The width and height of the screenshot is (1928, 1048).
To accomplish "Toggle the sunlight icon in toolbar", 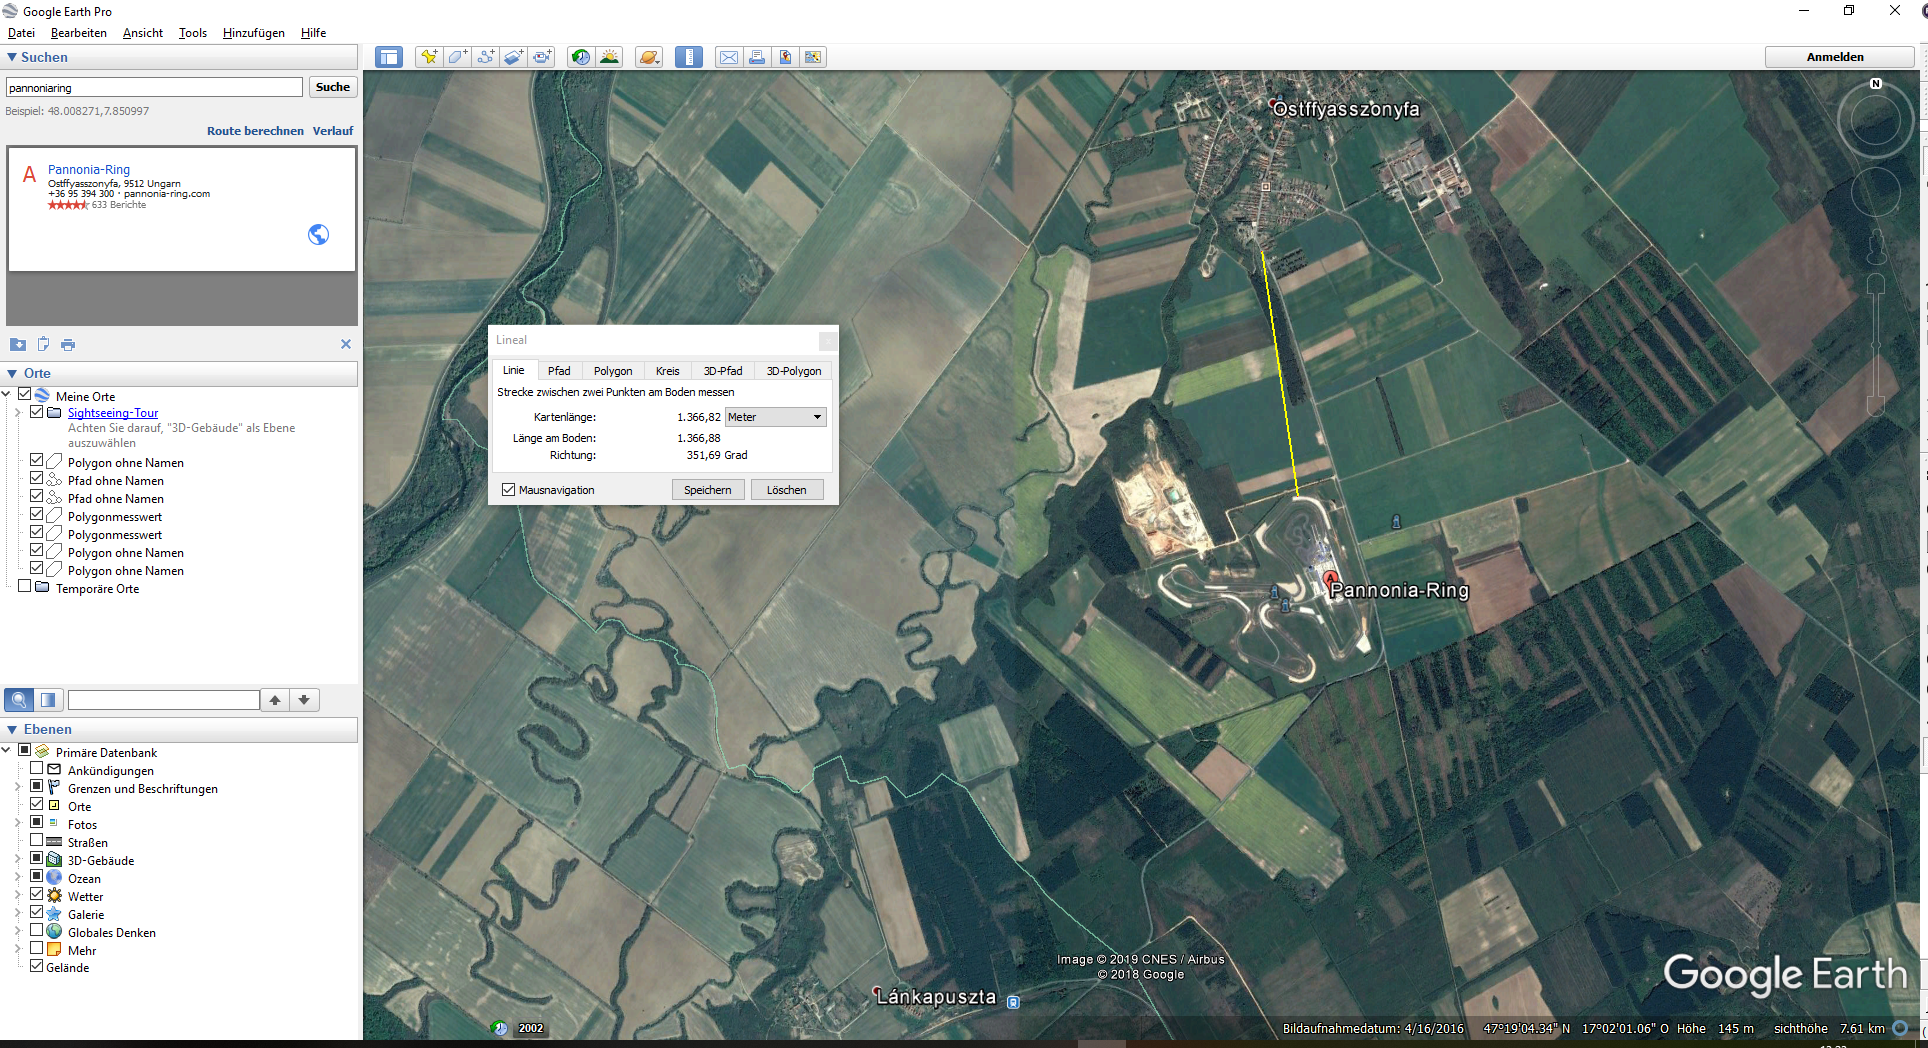I will pos(609,57).
